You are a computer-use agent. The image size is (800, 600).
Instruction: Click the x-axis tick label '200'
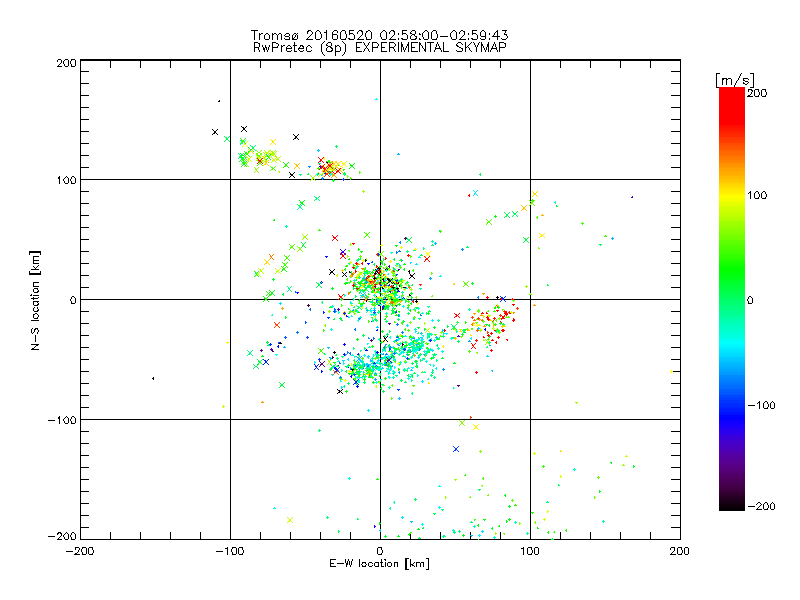(680, 551)
